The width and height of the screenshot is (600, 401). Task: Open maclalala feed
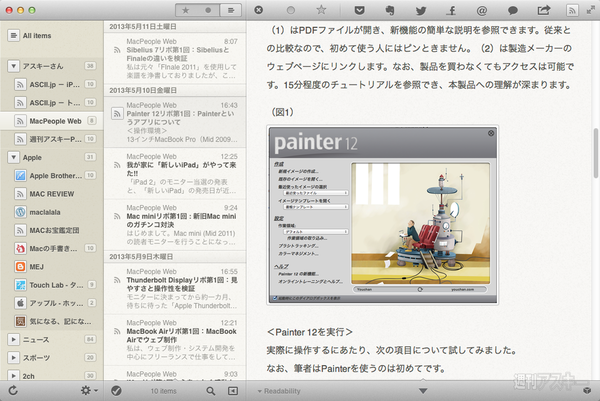coord(52,212)
